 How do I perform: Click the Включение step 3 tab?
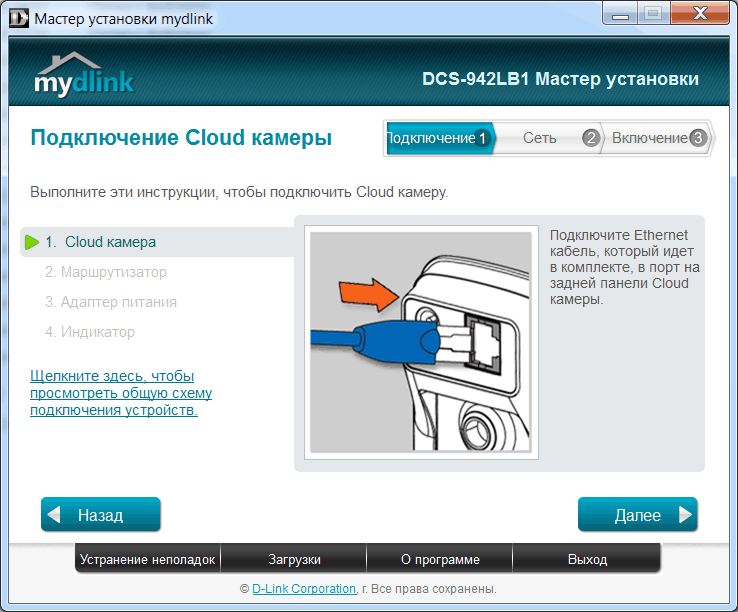coord(657,138)
